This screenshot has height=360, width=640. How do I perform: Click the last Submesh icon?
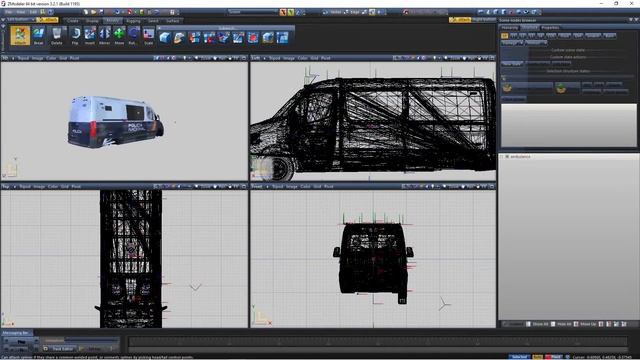282,38
